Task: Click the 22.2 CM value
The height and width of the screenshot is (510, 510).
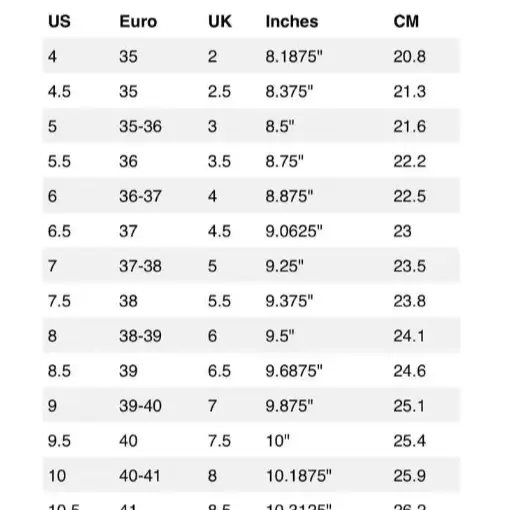Action: click(x=410, y=161)
